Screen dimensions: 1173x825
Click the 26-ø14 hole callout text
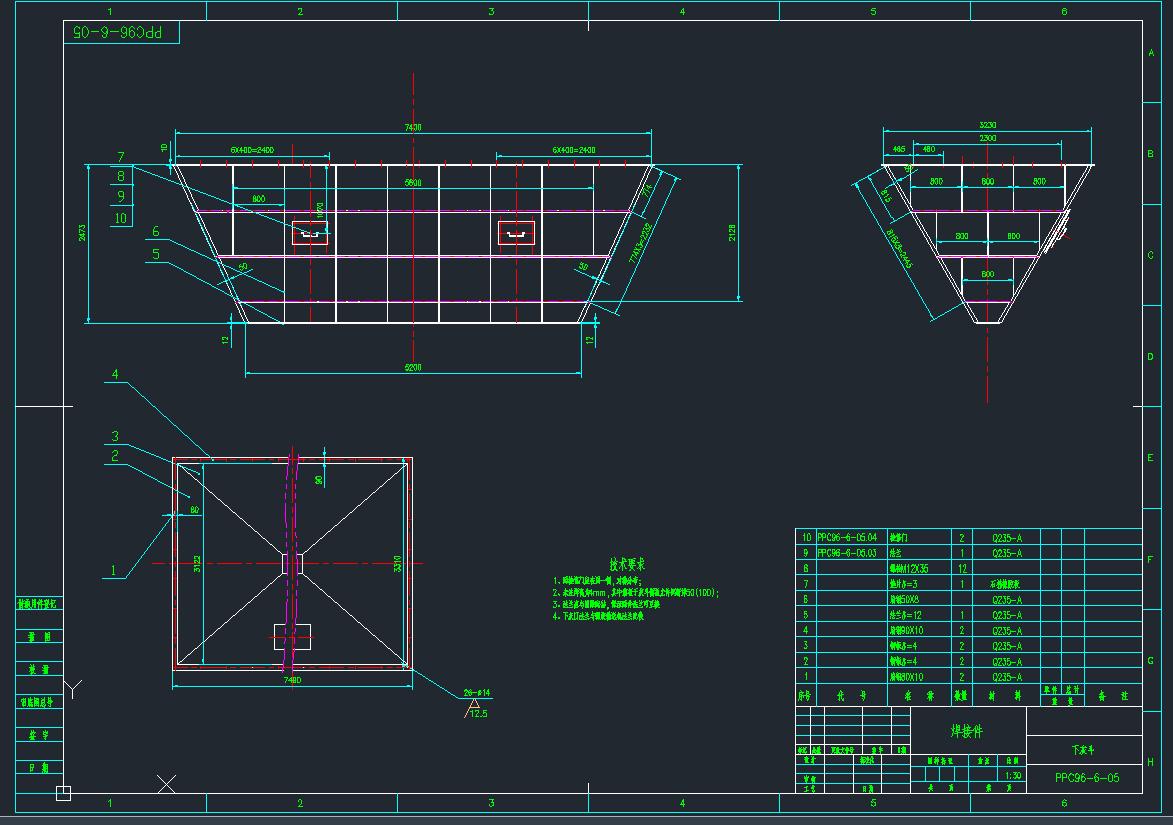pos(477,693)
